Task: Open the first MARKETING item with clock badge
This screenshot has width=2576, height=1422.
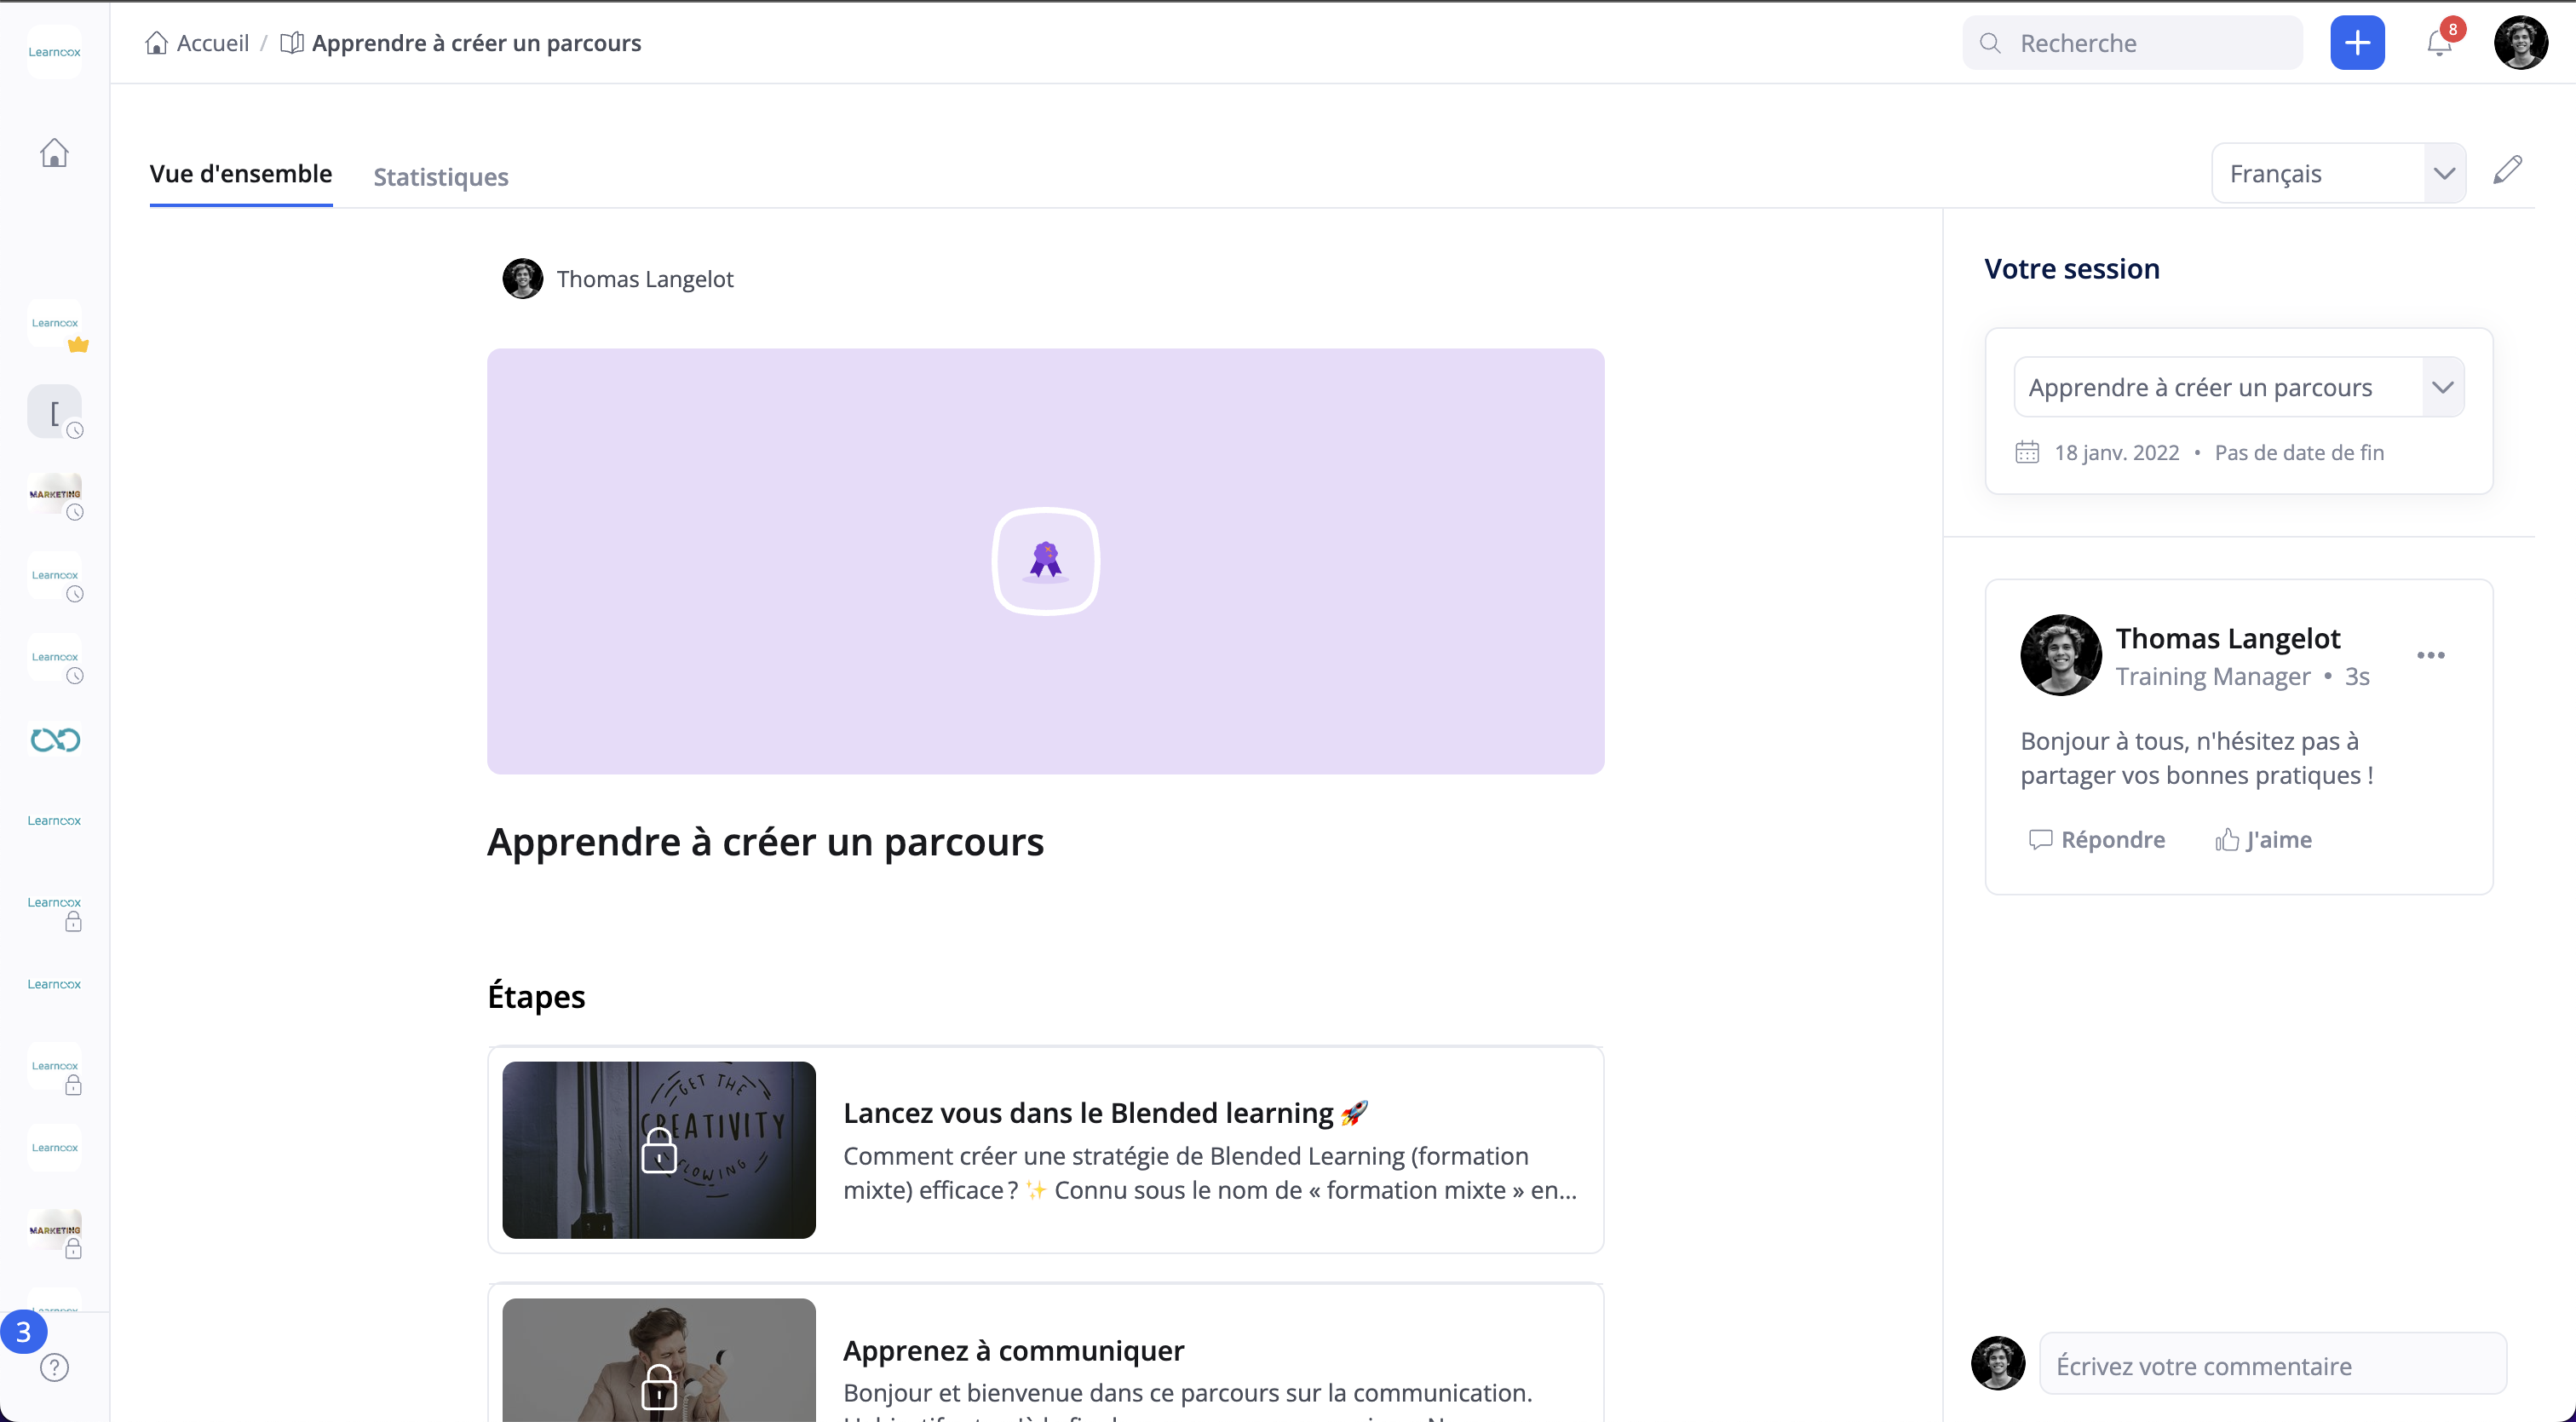Action: pyautogui.click(x=54, y=494)
